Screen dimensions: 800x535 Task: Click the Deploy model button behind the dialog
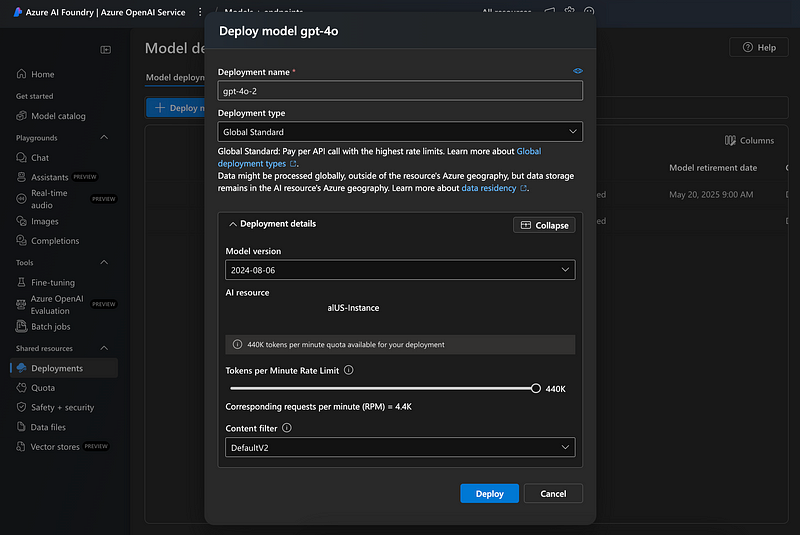pos(176,108)
